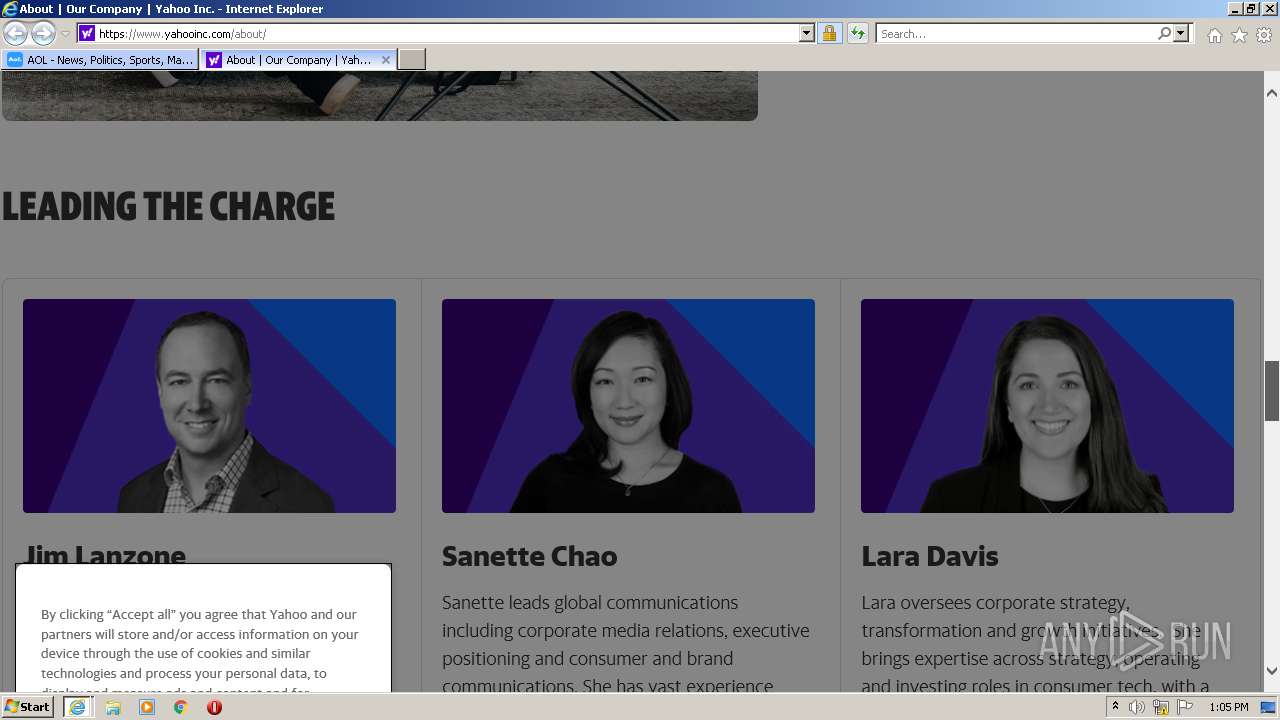This screenshot has height=720, width=1280.
Task: Open the Chrome taskbar icon
Action: click(x=181, y=707)
